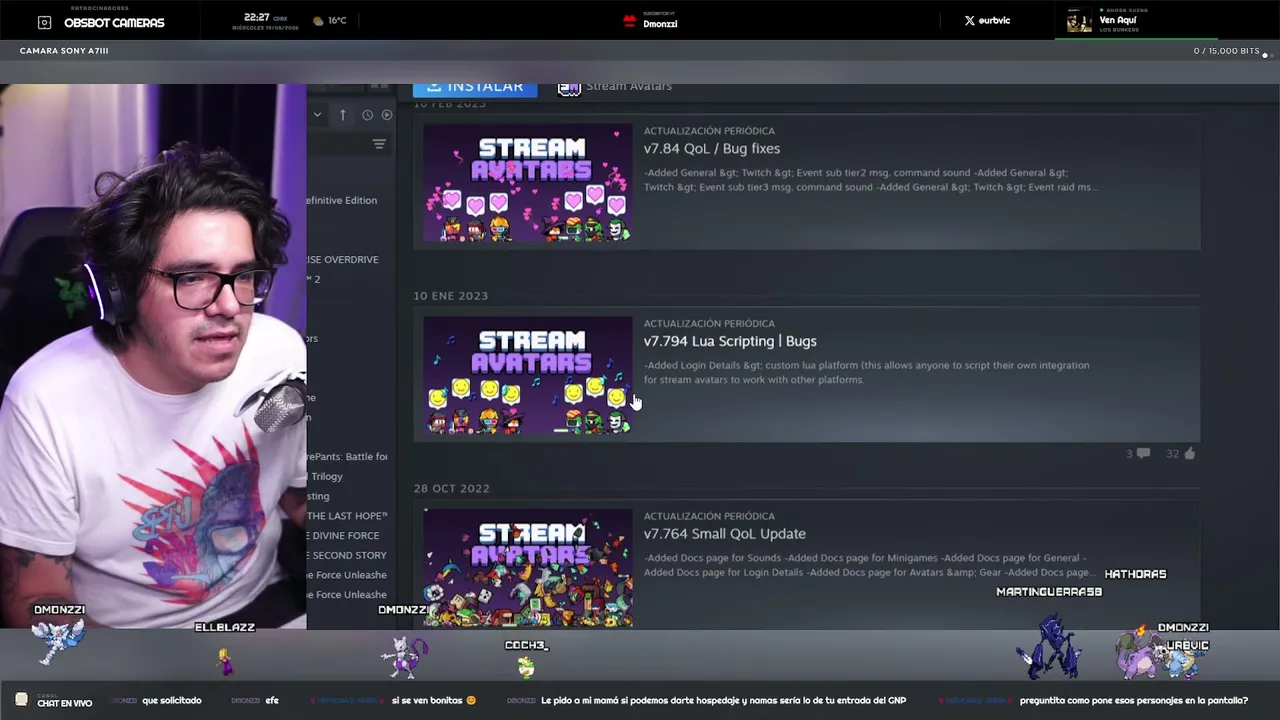Click the clock recent-activity filter icon
The image size is (1280, 720).
tap(367, 115)
